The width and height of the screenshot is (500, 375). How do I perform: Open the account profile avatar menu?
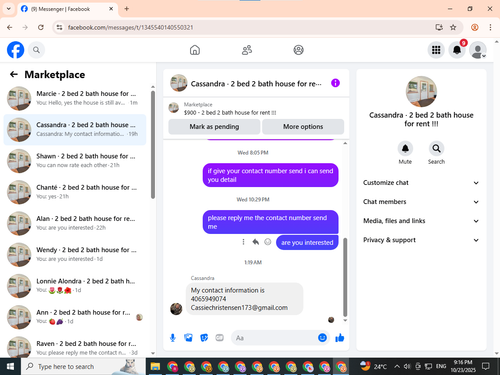coord(478,50)
